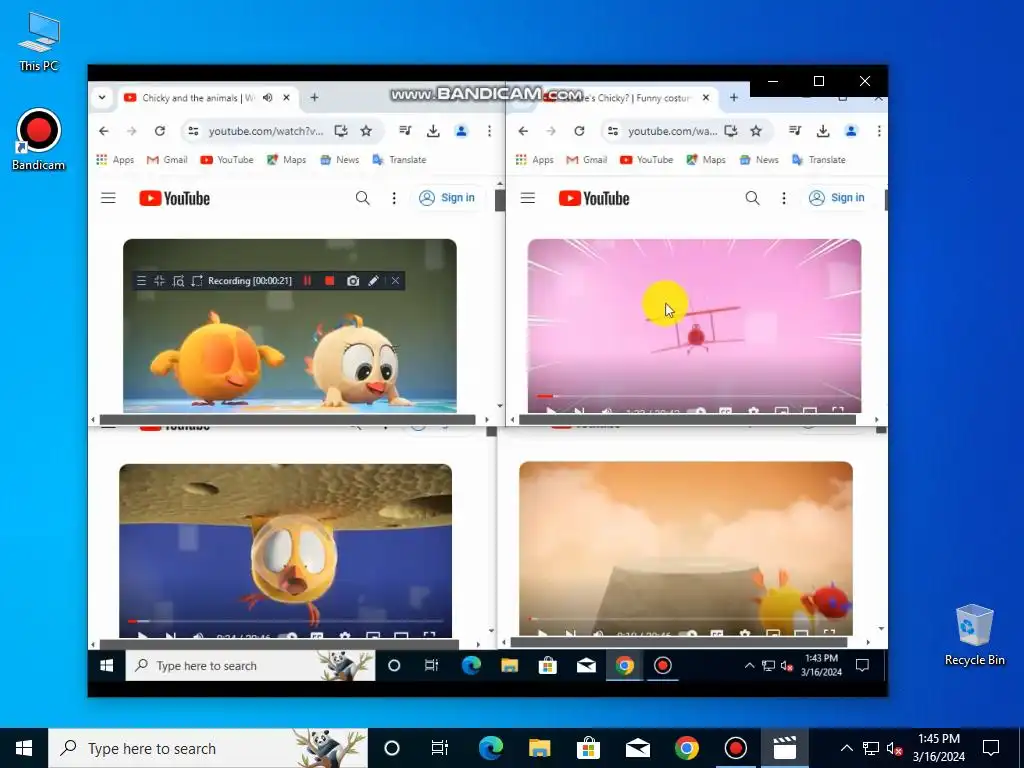Open Downloads in top-left Chrome toolbar

pos(433,131)
